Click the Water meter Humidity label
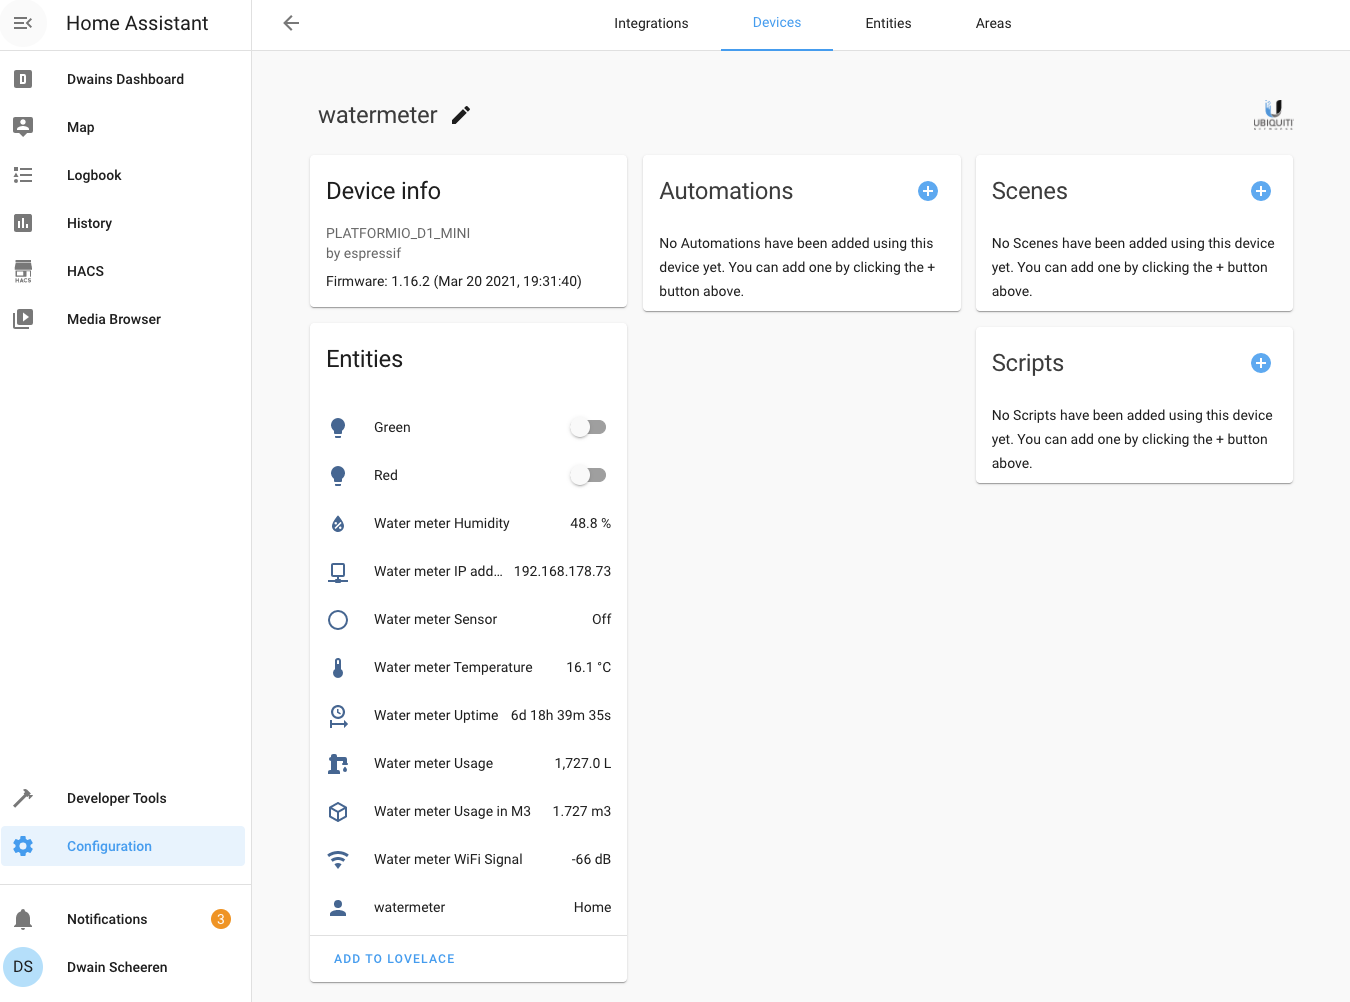1350x1002 pixels. (441, 523)
